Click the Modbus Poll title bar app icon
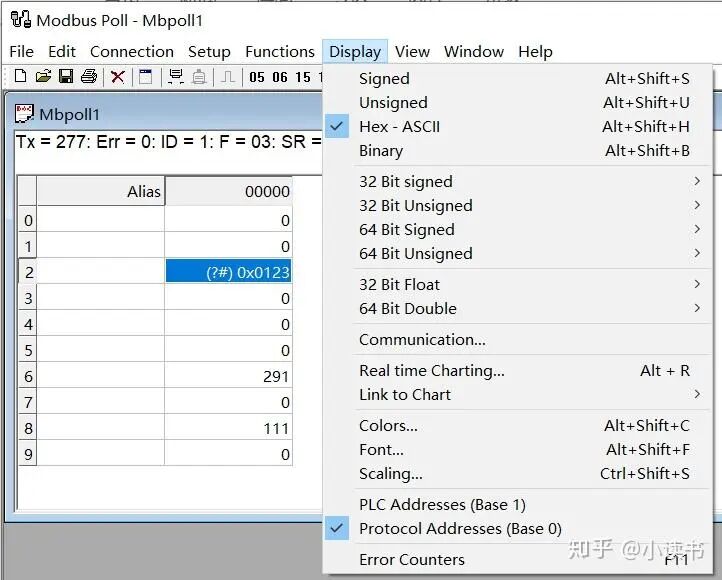The image size is (722, 580). point(21,20)
